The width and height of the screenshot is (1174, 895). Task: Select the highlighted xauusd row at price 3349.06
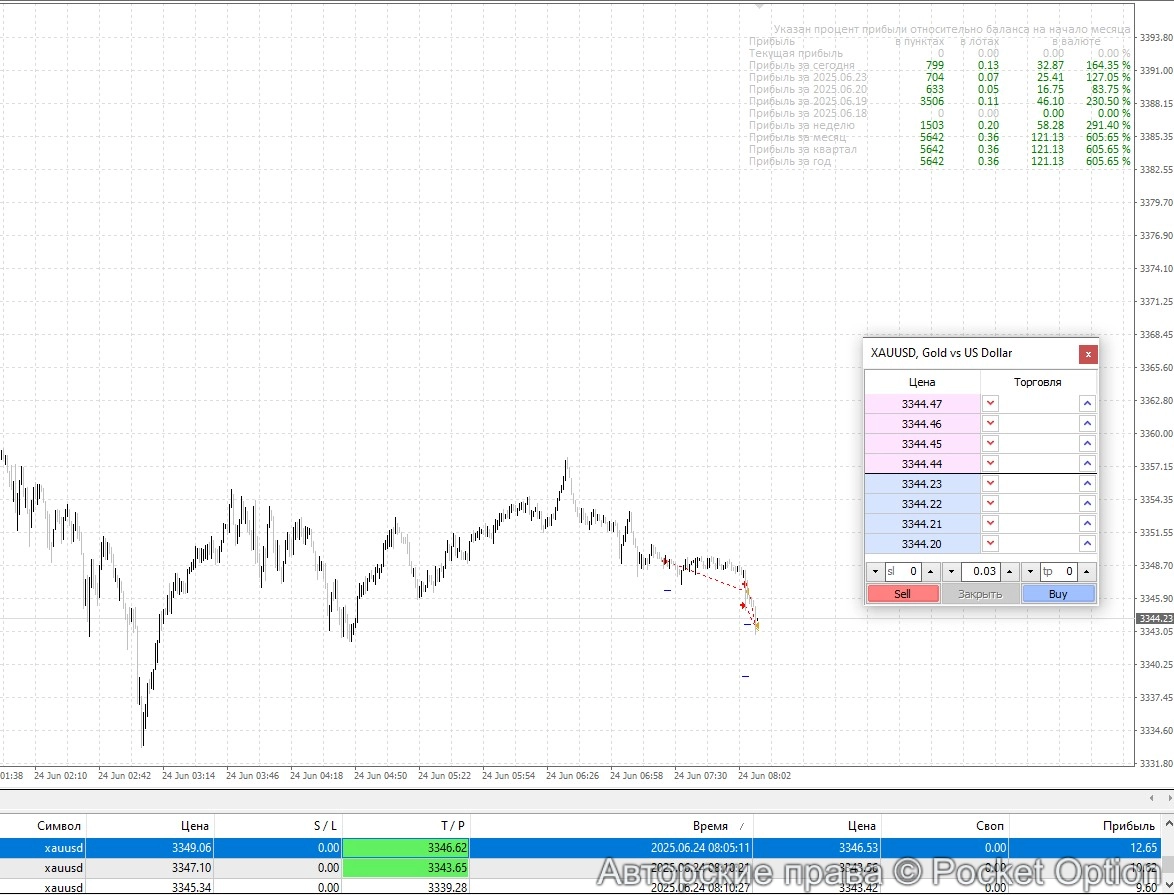pyautogui.click(x=400, y=847)
